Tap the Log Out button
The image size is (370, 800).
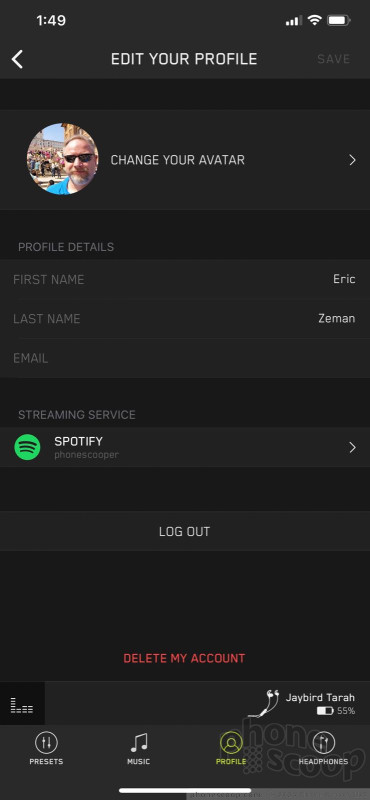click(x=185, y=531)
